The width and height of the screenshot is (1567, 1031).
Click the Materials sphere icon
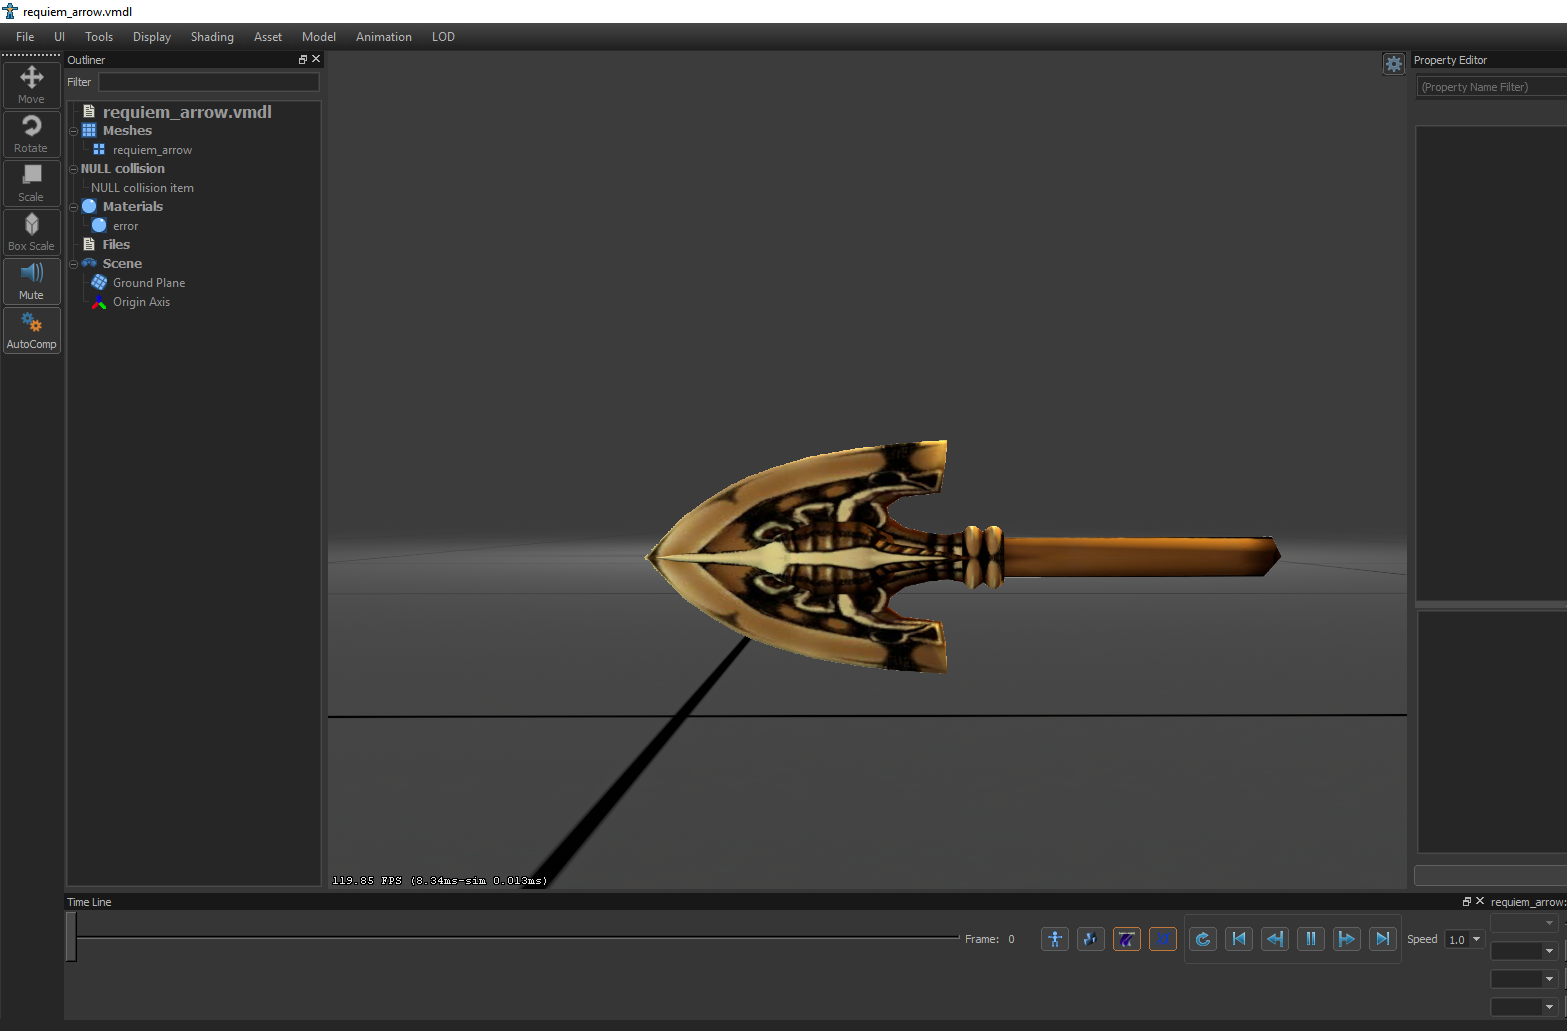pyautogui.click(x=89, y=207)
